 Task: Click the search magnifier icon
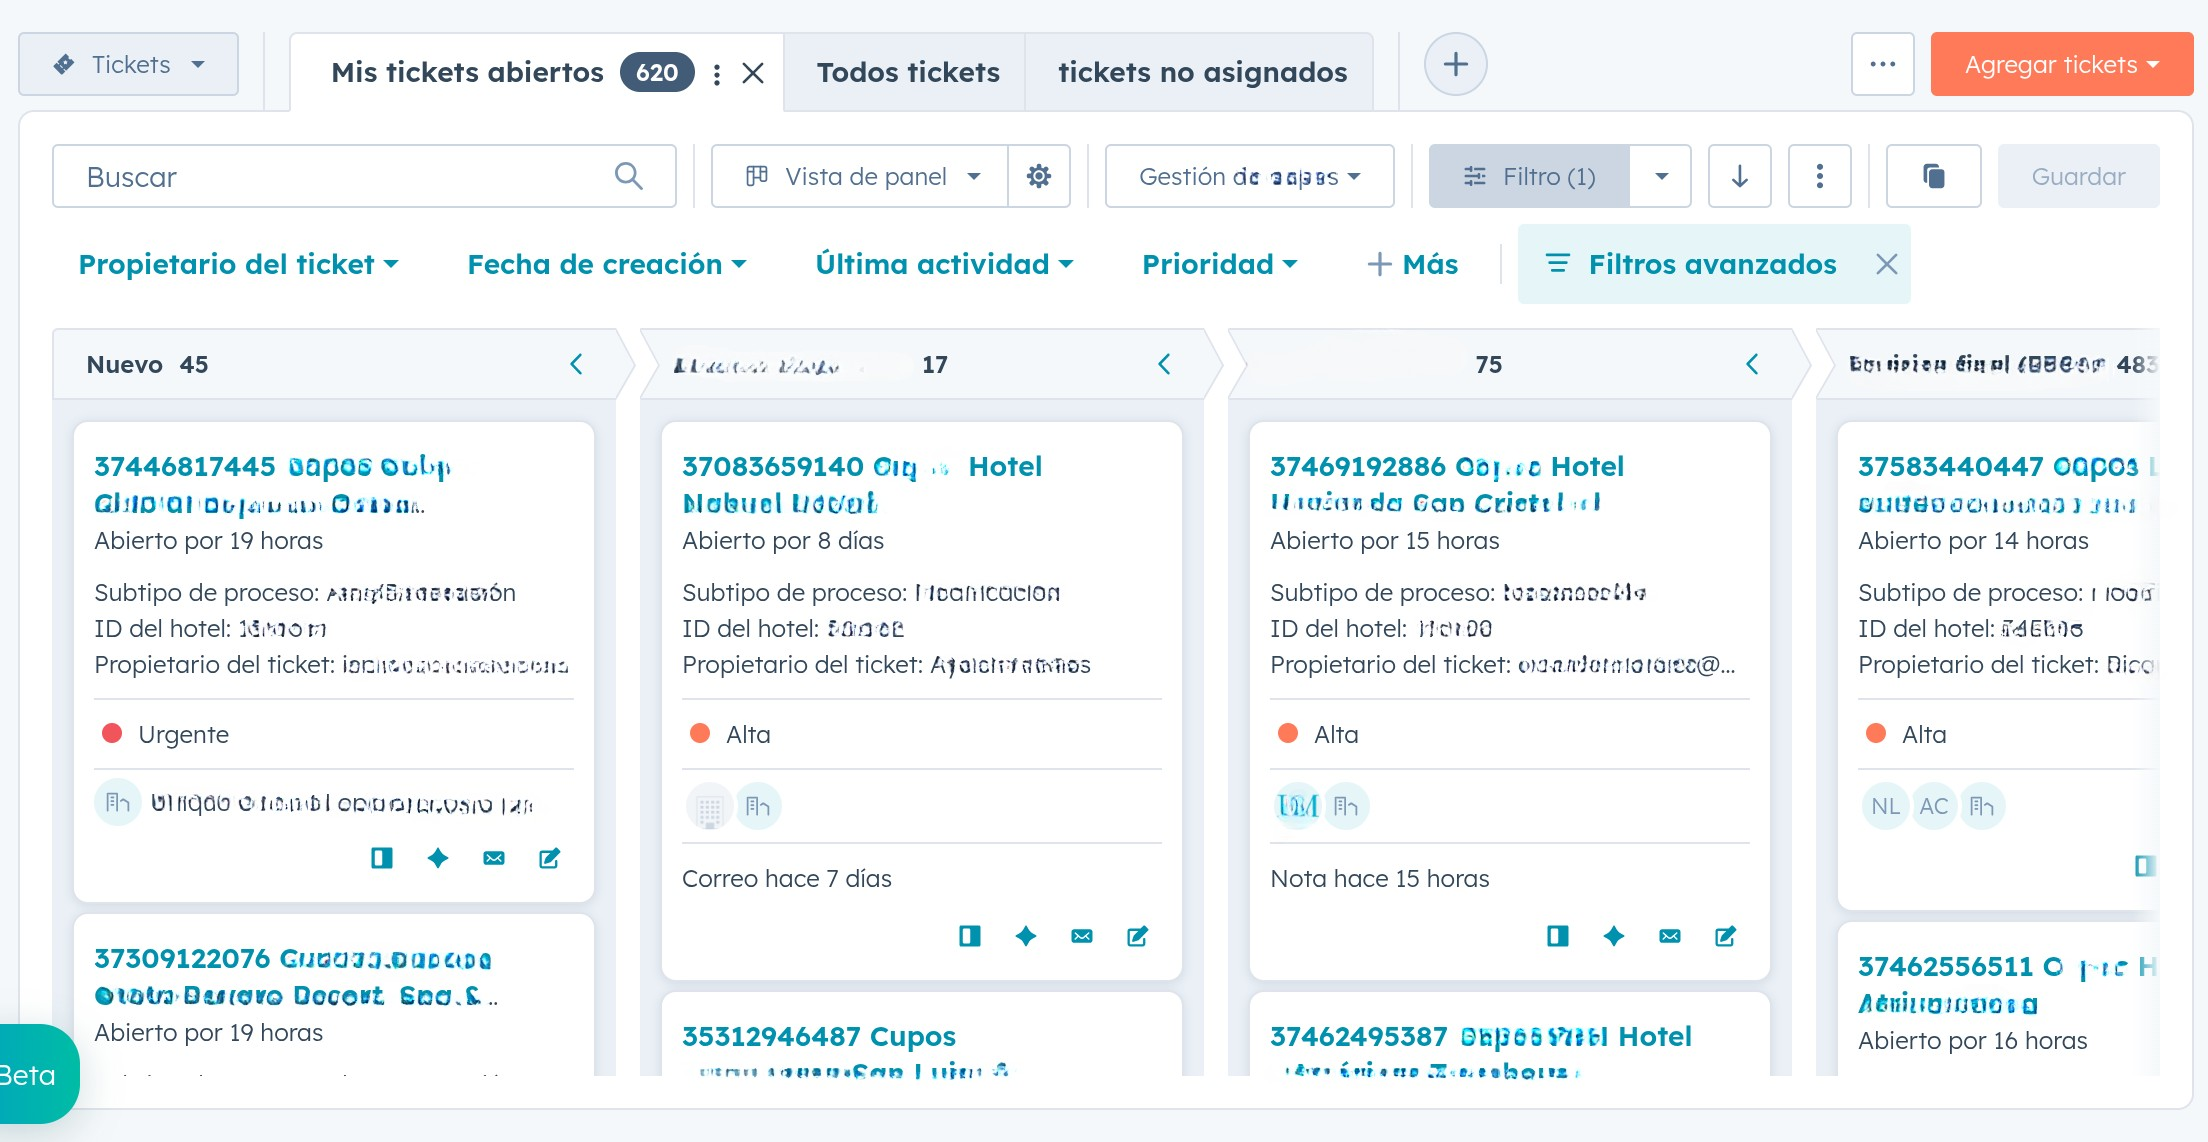click(x=629, y=176)
